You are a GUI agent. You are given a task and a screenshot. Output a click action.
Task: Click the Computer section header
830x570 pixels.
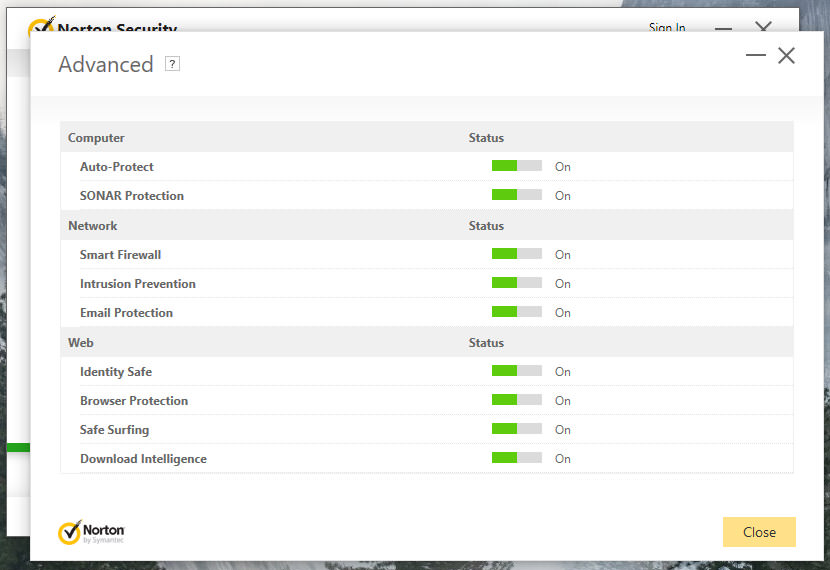[x=96, y=138]
